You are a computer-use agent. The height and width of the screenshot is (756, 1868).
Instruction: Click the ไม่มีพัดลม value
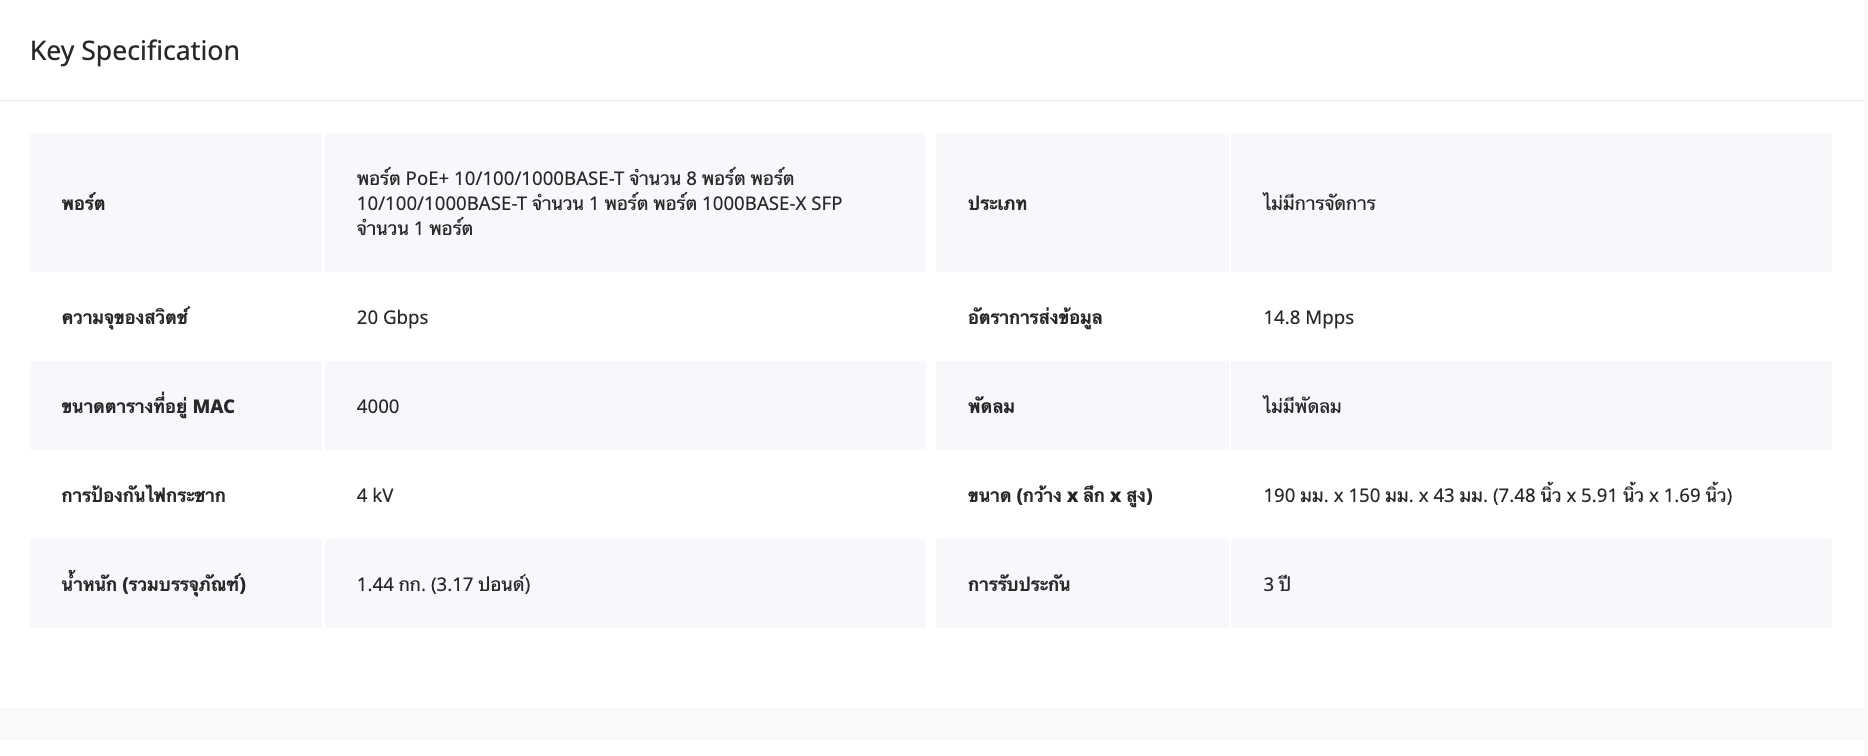point(1302,406)
